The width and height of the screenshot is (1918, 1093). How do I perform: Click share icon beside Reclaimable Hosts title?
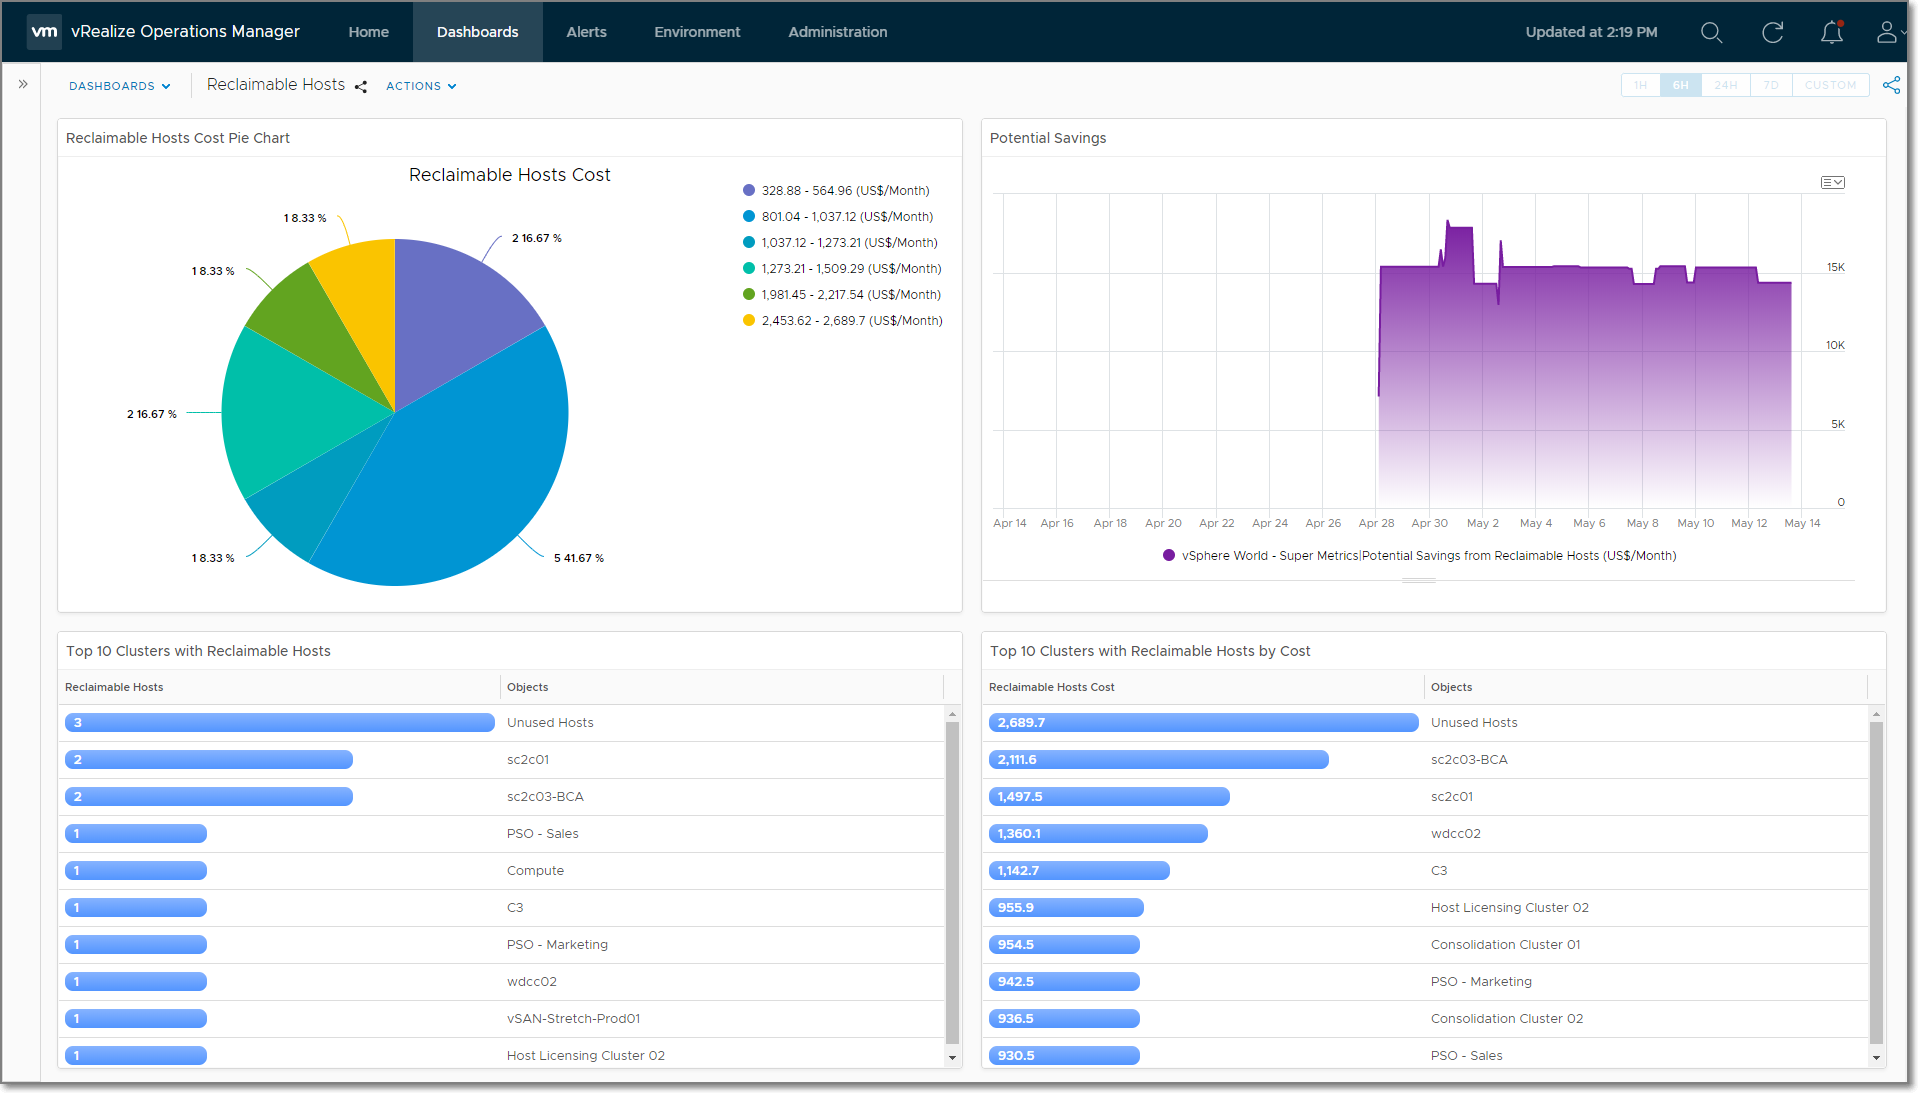[361, 87]
